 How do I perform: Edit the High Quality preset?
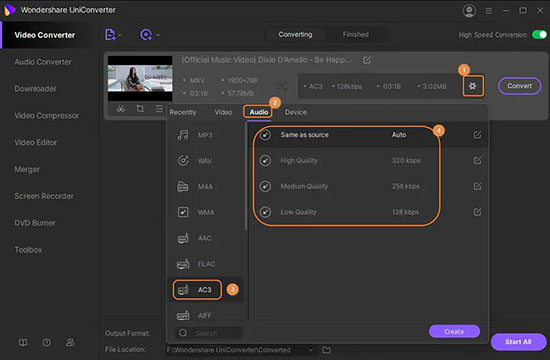pos(477,161)
